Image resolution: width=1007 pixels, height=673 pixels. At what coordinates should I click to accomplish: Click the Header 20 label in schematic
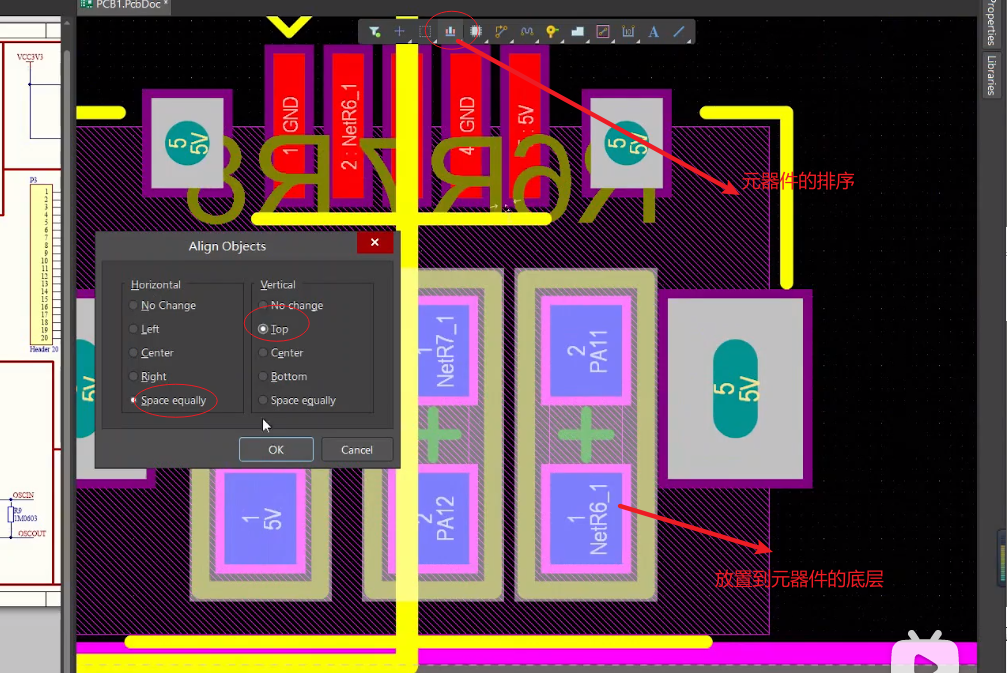(43, 349)
